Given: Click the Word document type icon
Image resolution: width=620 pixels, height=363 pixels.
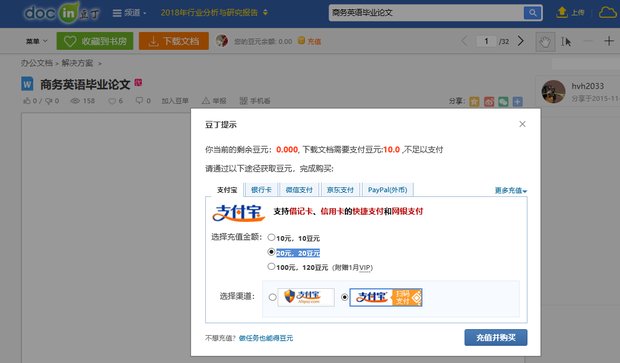Looking at the screenshot, I should point(27,84).
